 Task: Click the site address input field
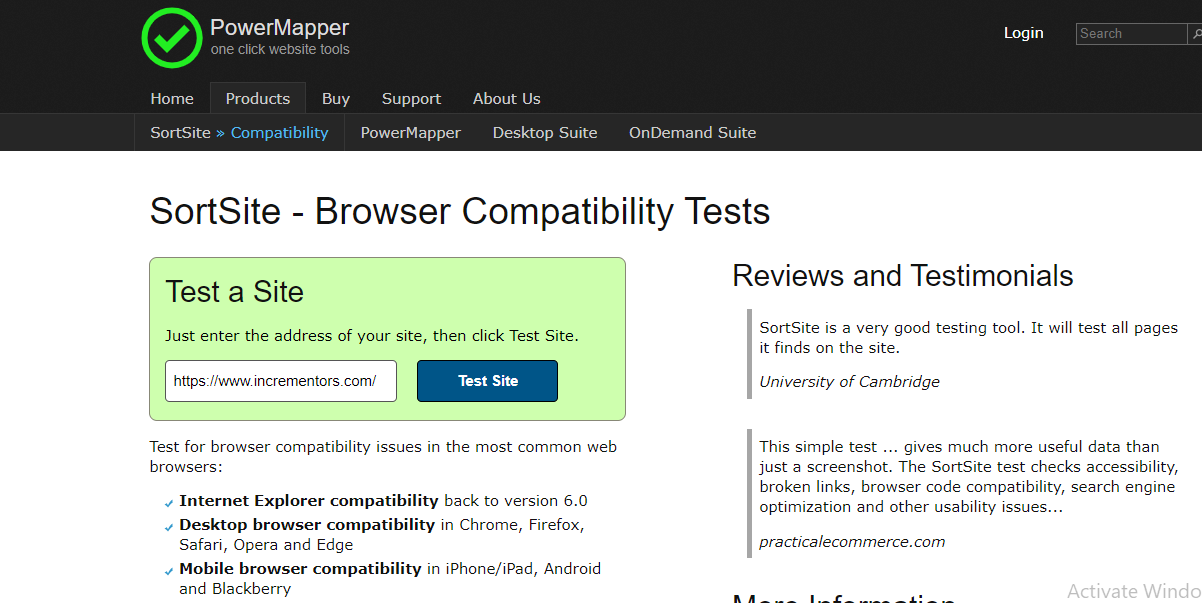point(281,381)
